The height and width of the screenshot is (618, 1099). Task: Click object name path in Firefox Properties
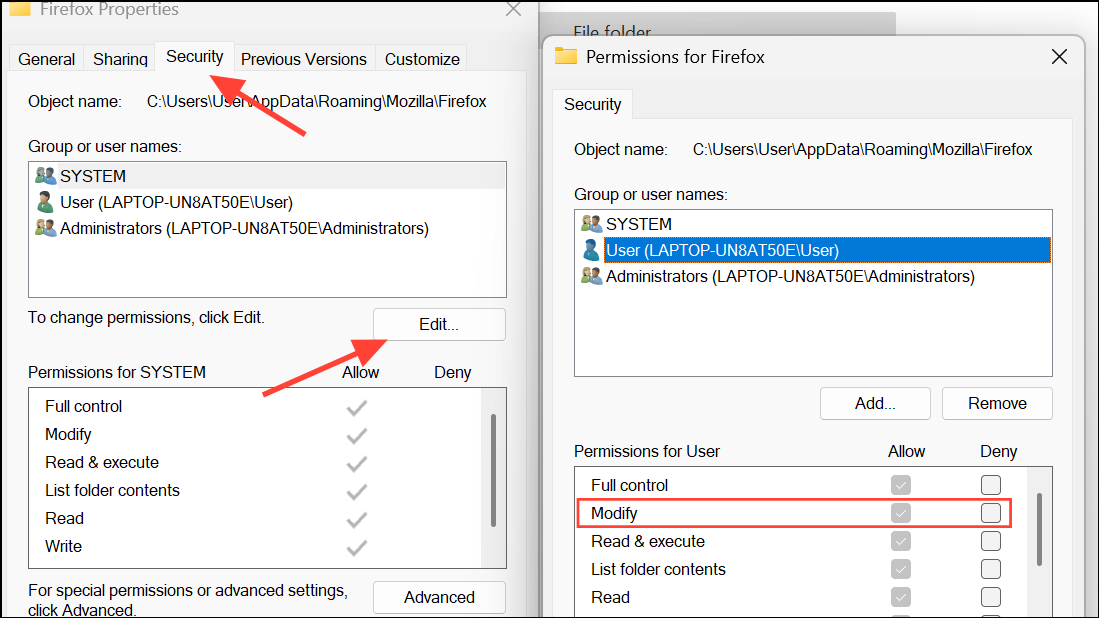click(316, 102)
